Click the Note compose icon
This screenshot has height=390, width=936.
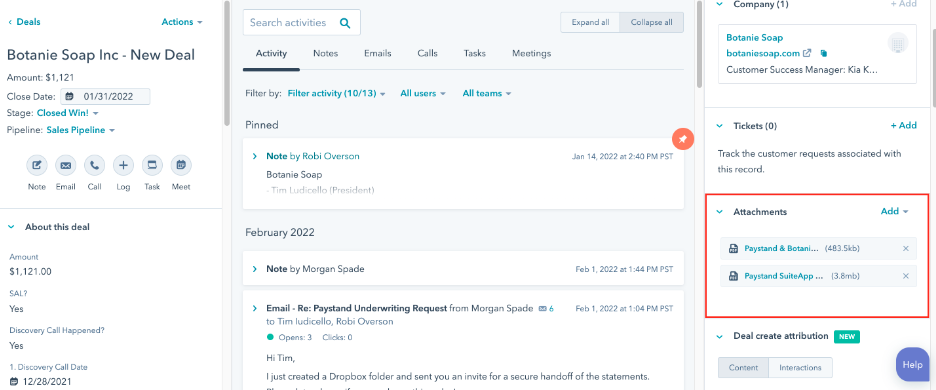click(36, 165)
